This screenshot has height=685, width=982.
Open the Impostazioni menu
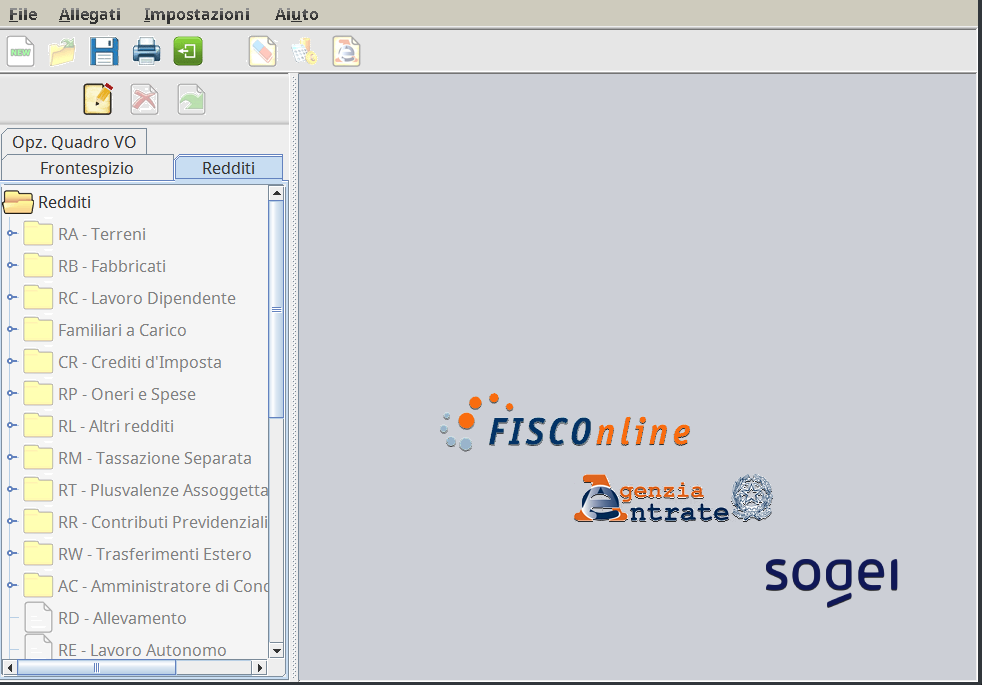[x=196, y=14]
